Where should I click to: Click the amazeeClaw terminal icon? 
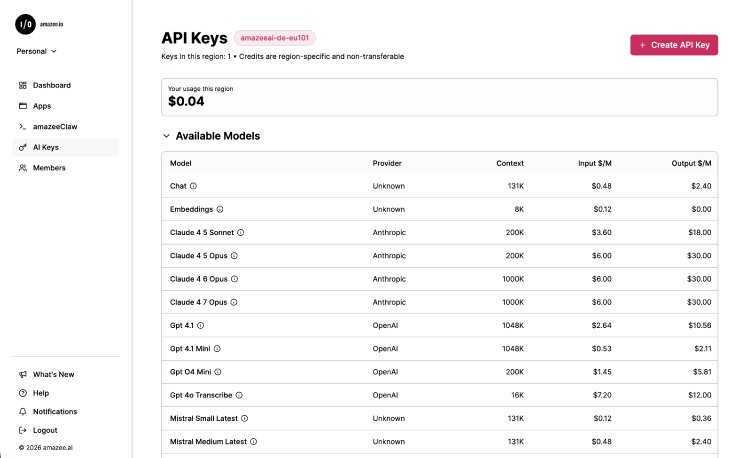pyautogui.click(x=23, y=127)
